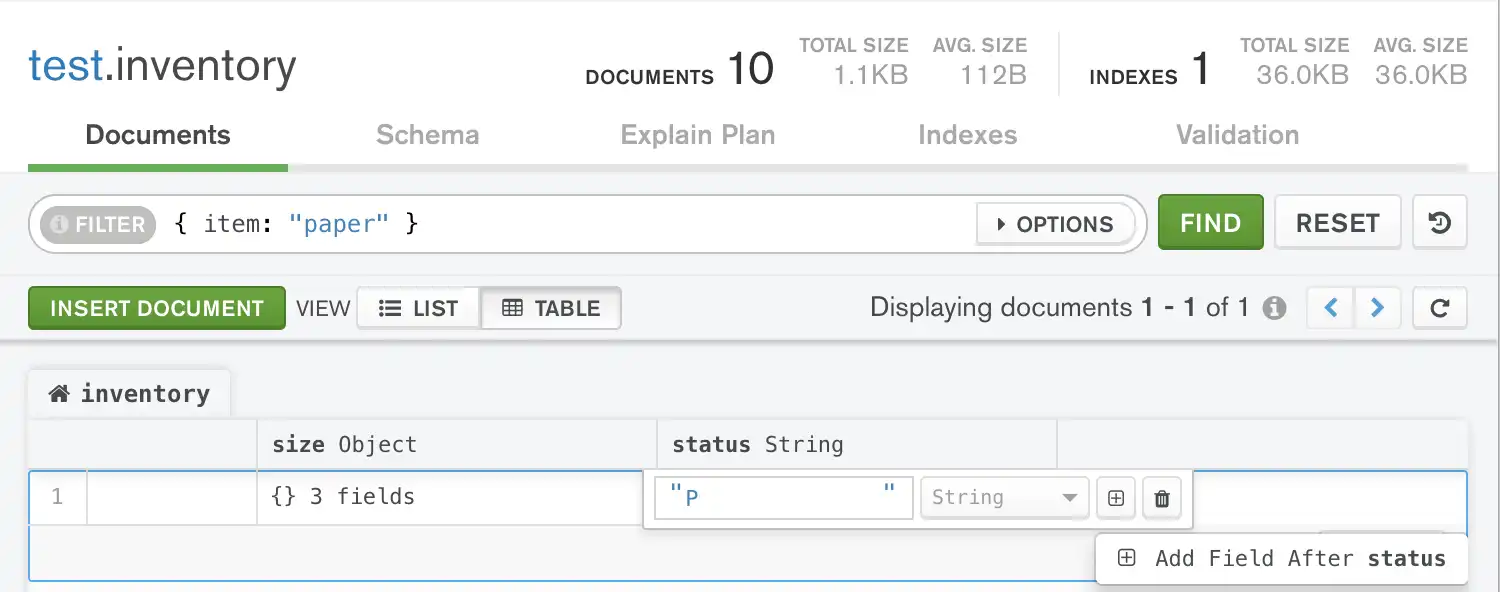Switch to the Schema tab
Image resolution: width=1500 pixels, height=592 pixels.
(x=427, y=134)
